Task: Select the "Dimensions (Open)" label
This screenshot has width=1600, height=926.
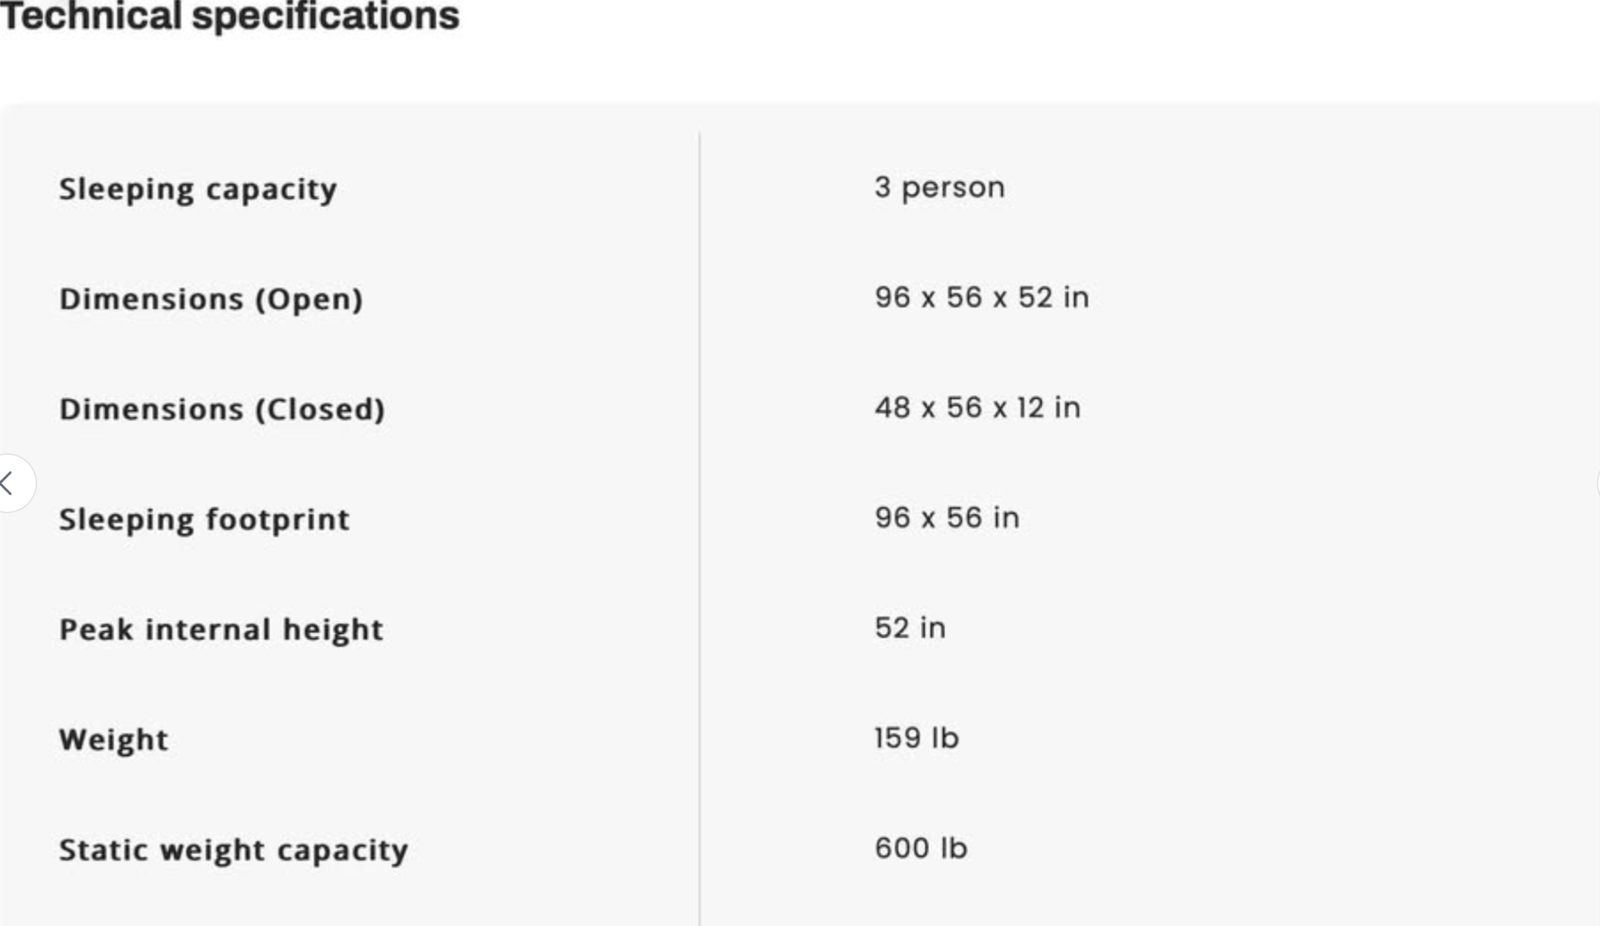Action: pos(211,299)
